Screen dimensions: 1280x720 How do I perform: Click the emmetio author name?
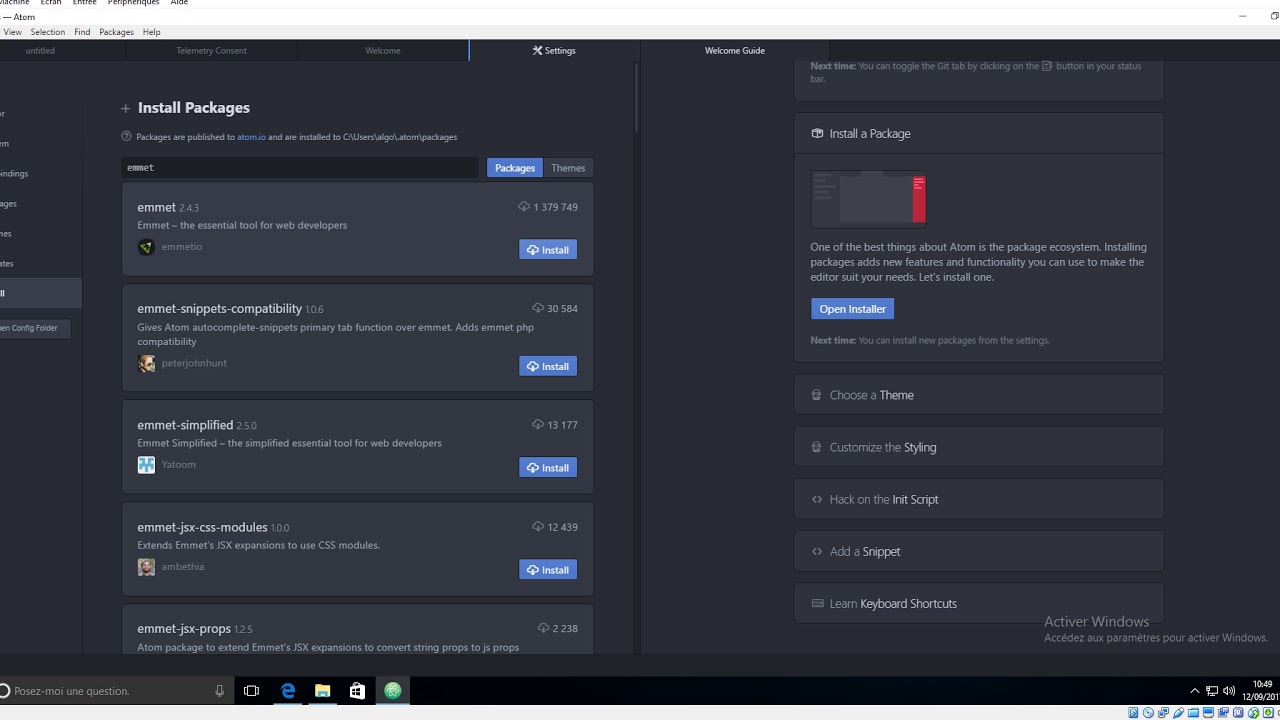click(x=182, y=247)
